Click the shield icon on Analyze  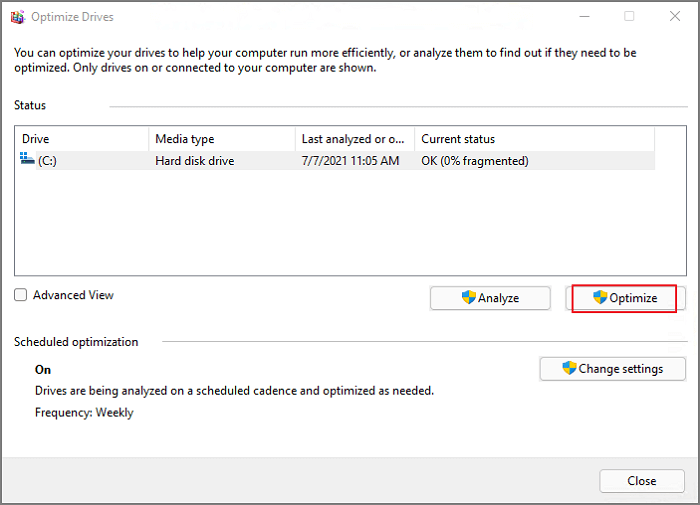click(467, 298)
